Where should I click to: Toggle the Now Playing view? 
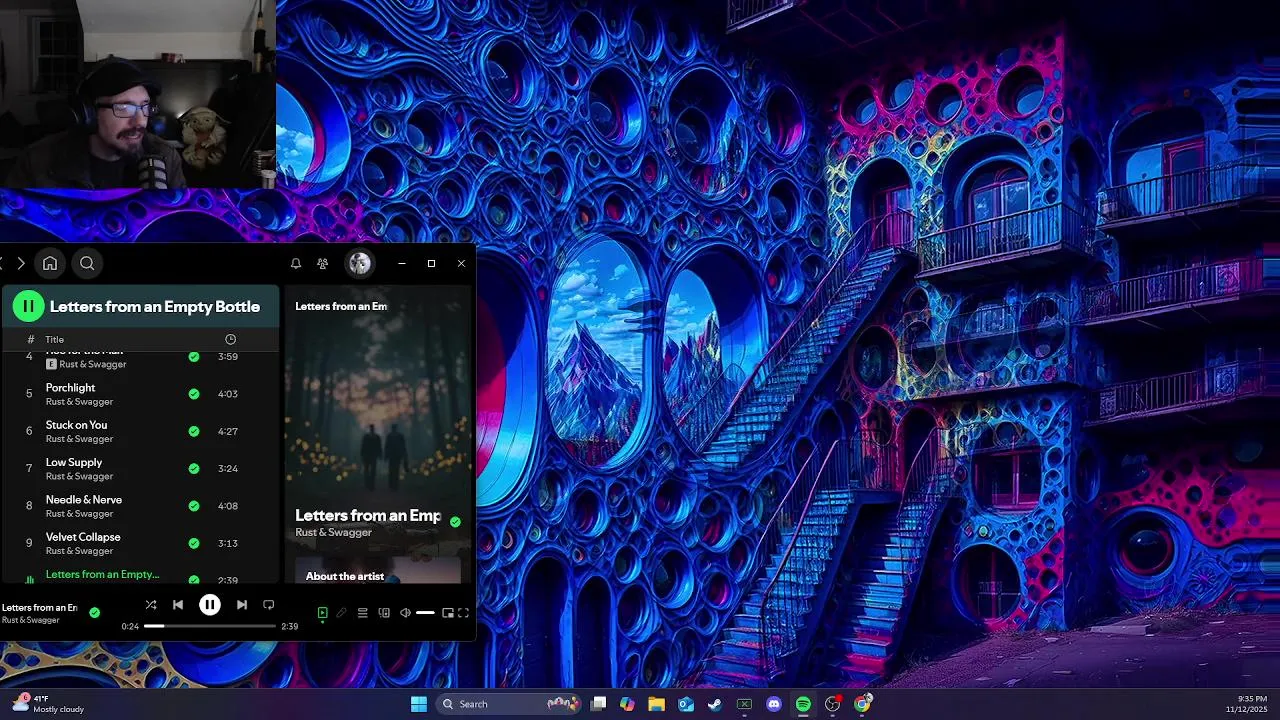322,613
